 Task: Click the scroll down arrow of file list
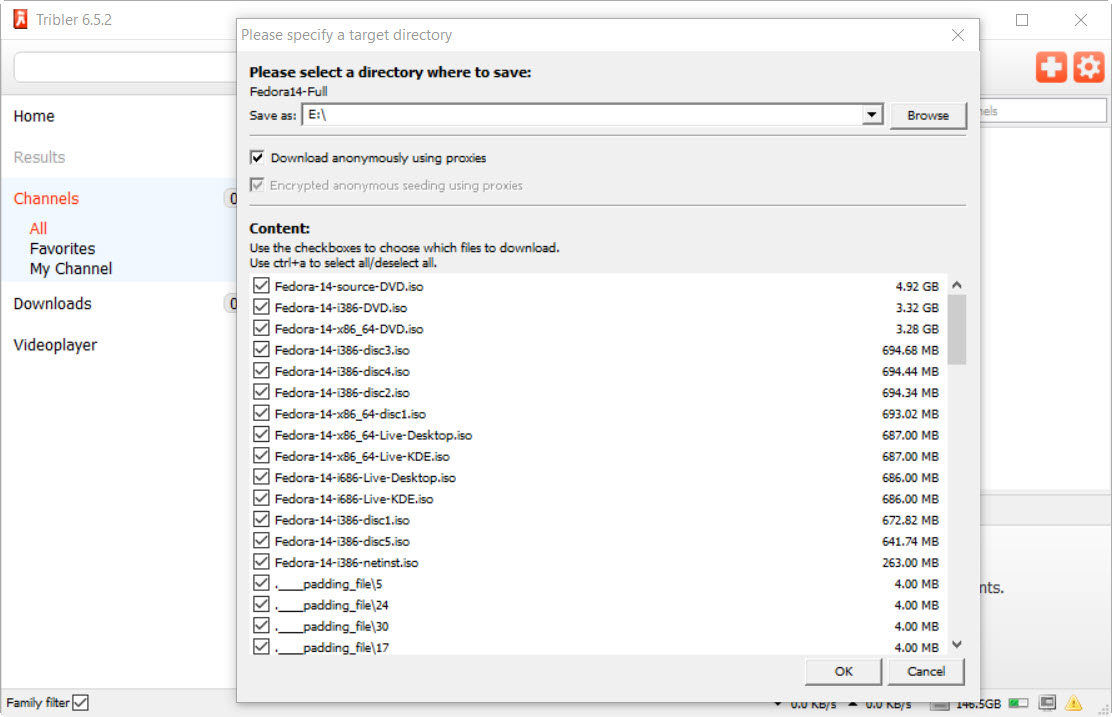(957, 644)
